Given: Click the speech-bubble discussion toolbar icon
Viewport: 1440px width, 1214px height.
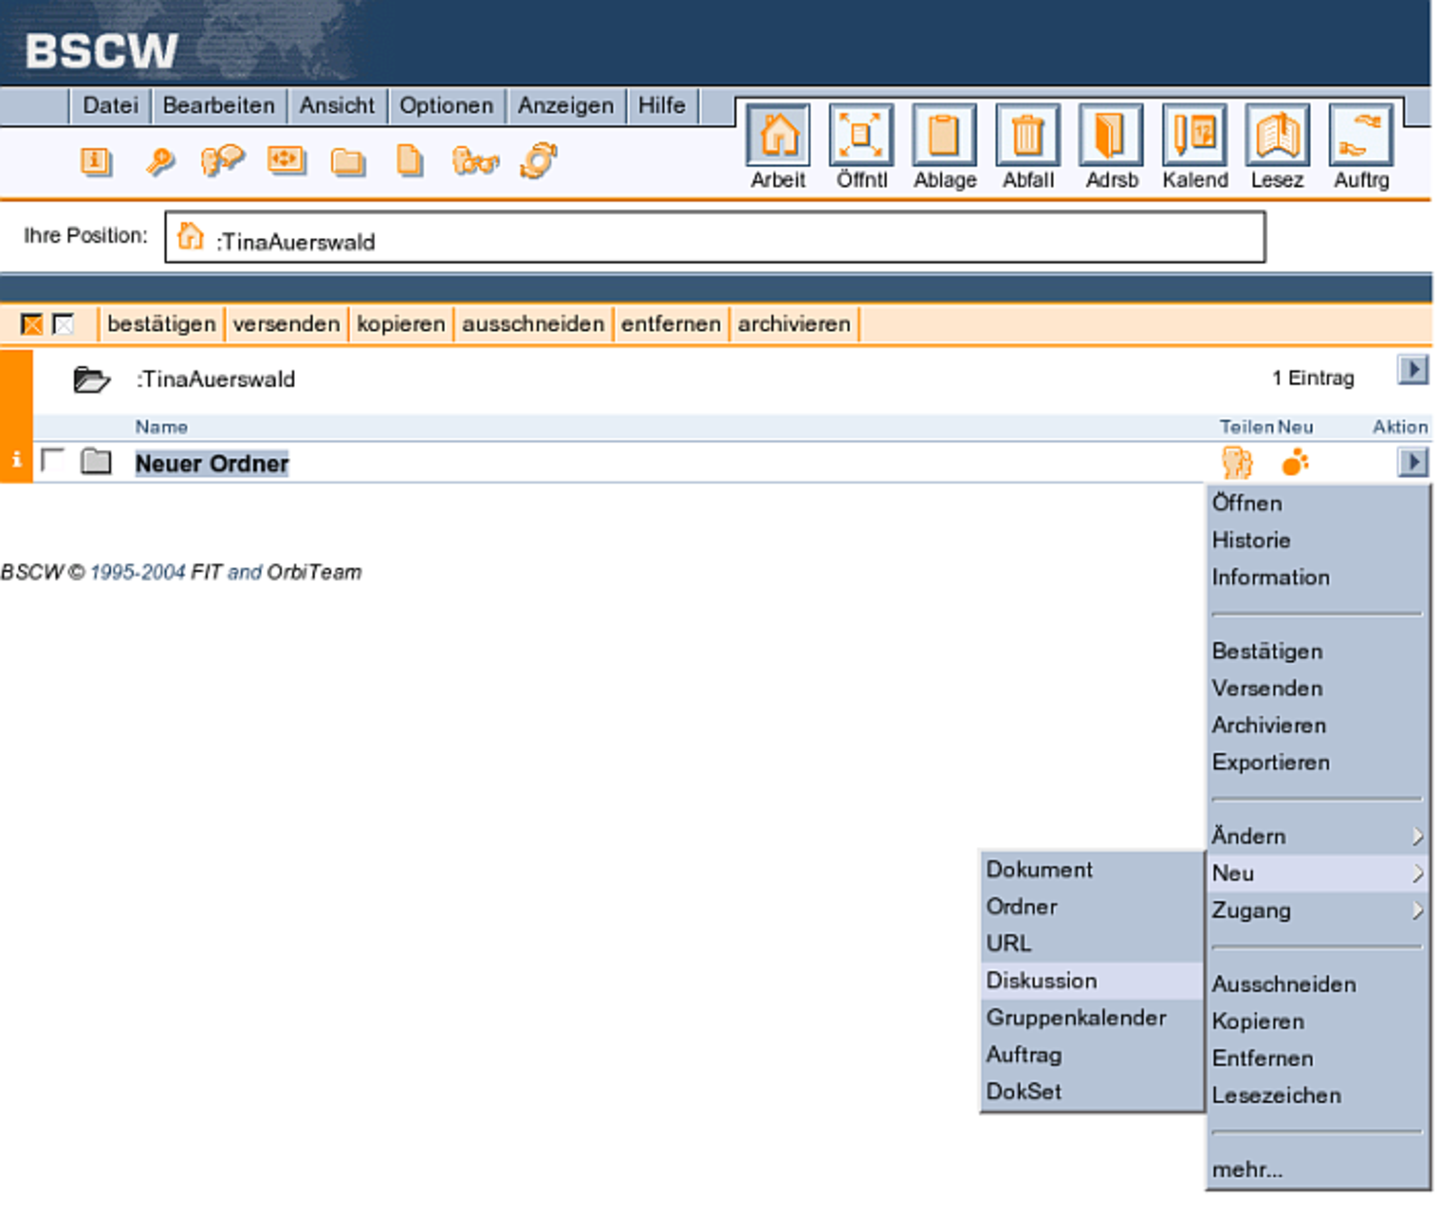Looking at the screenshot, I should pos(222,160).
